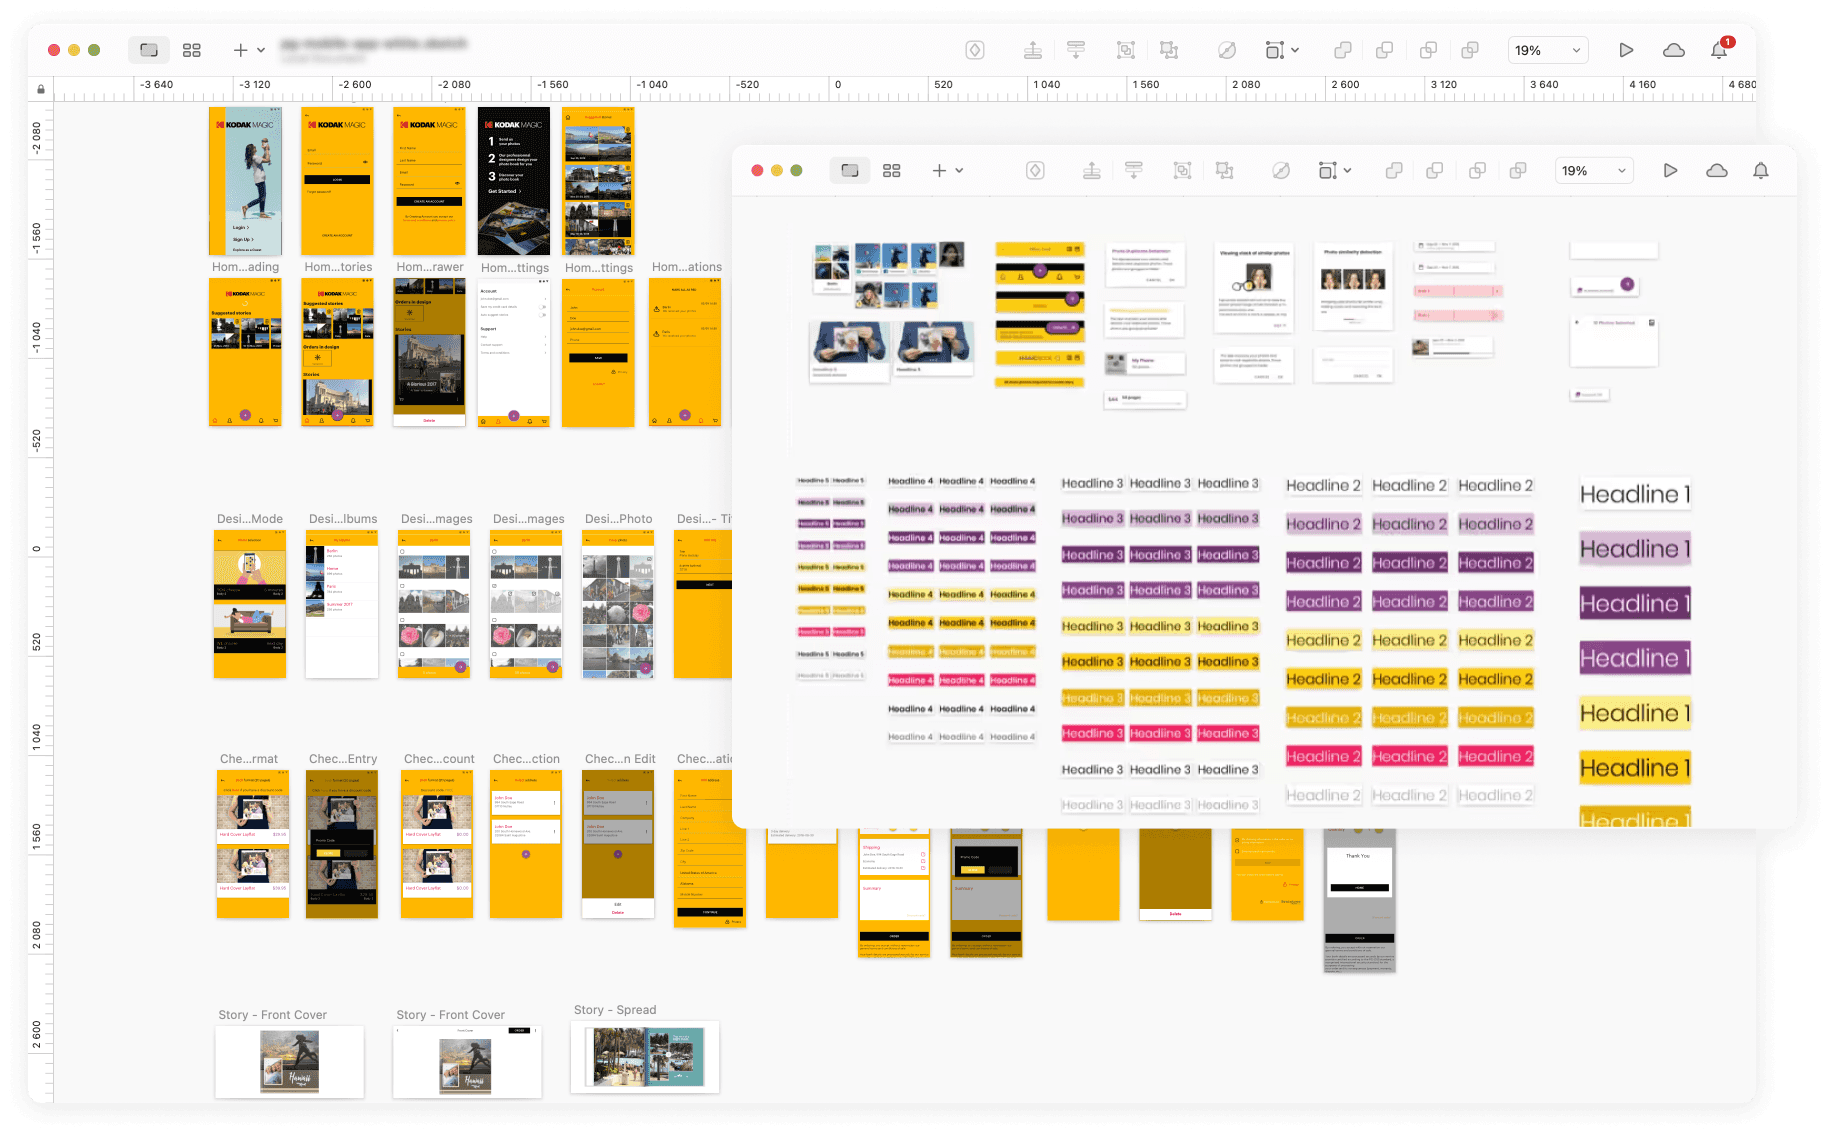
Task: Click the Cloud icon in front window toolbar
Action: click(1716, 171)
